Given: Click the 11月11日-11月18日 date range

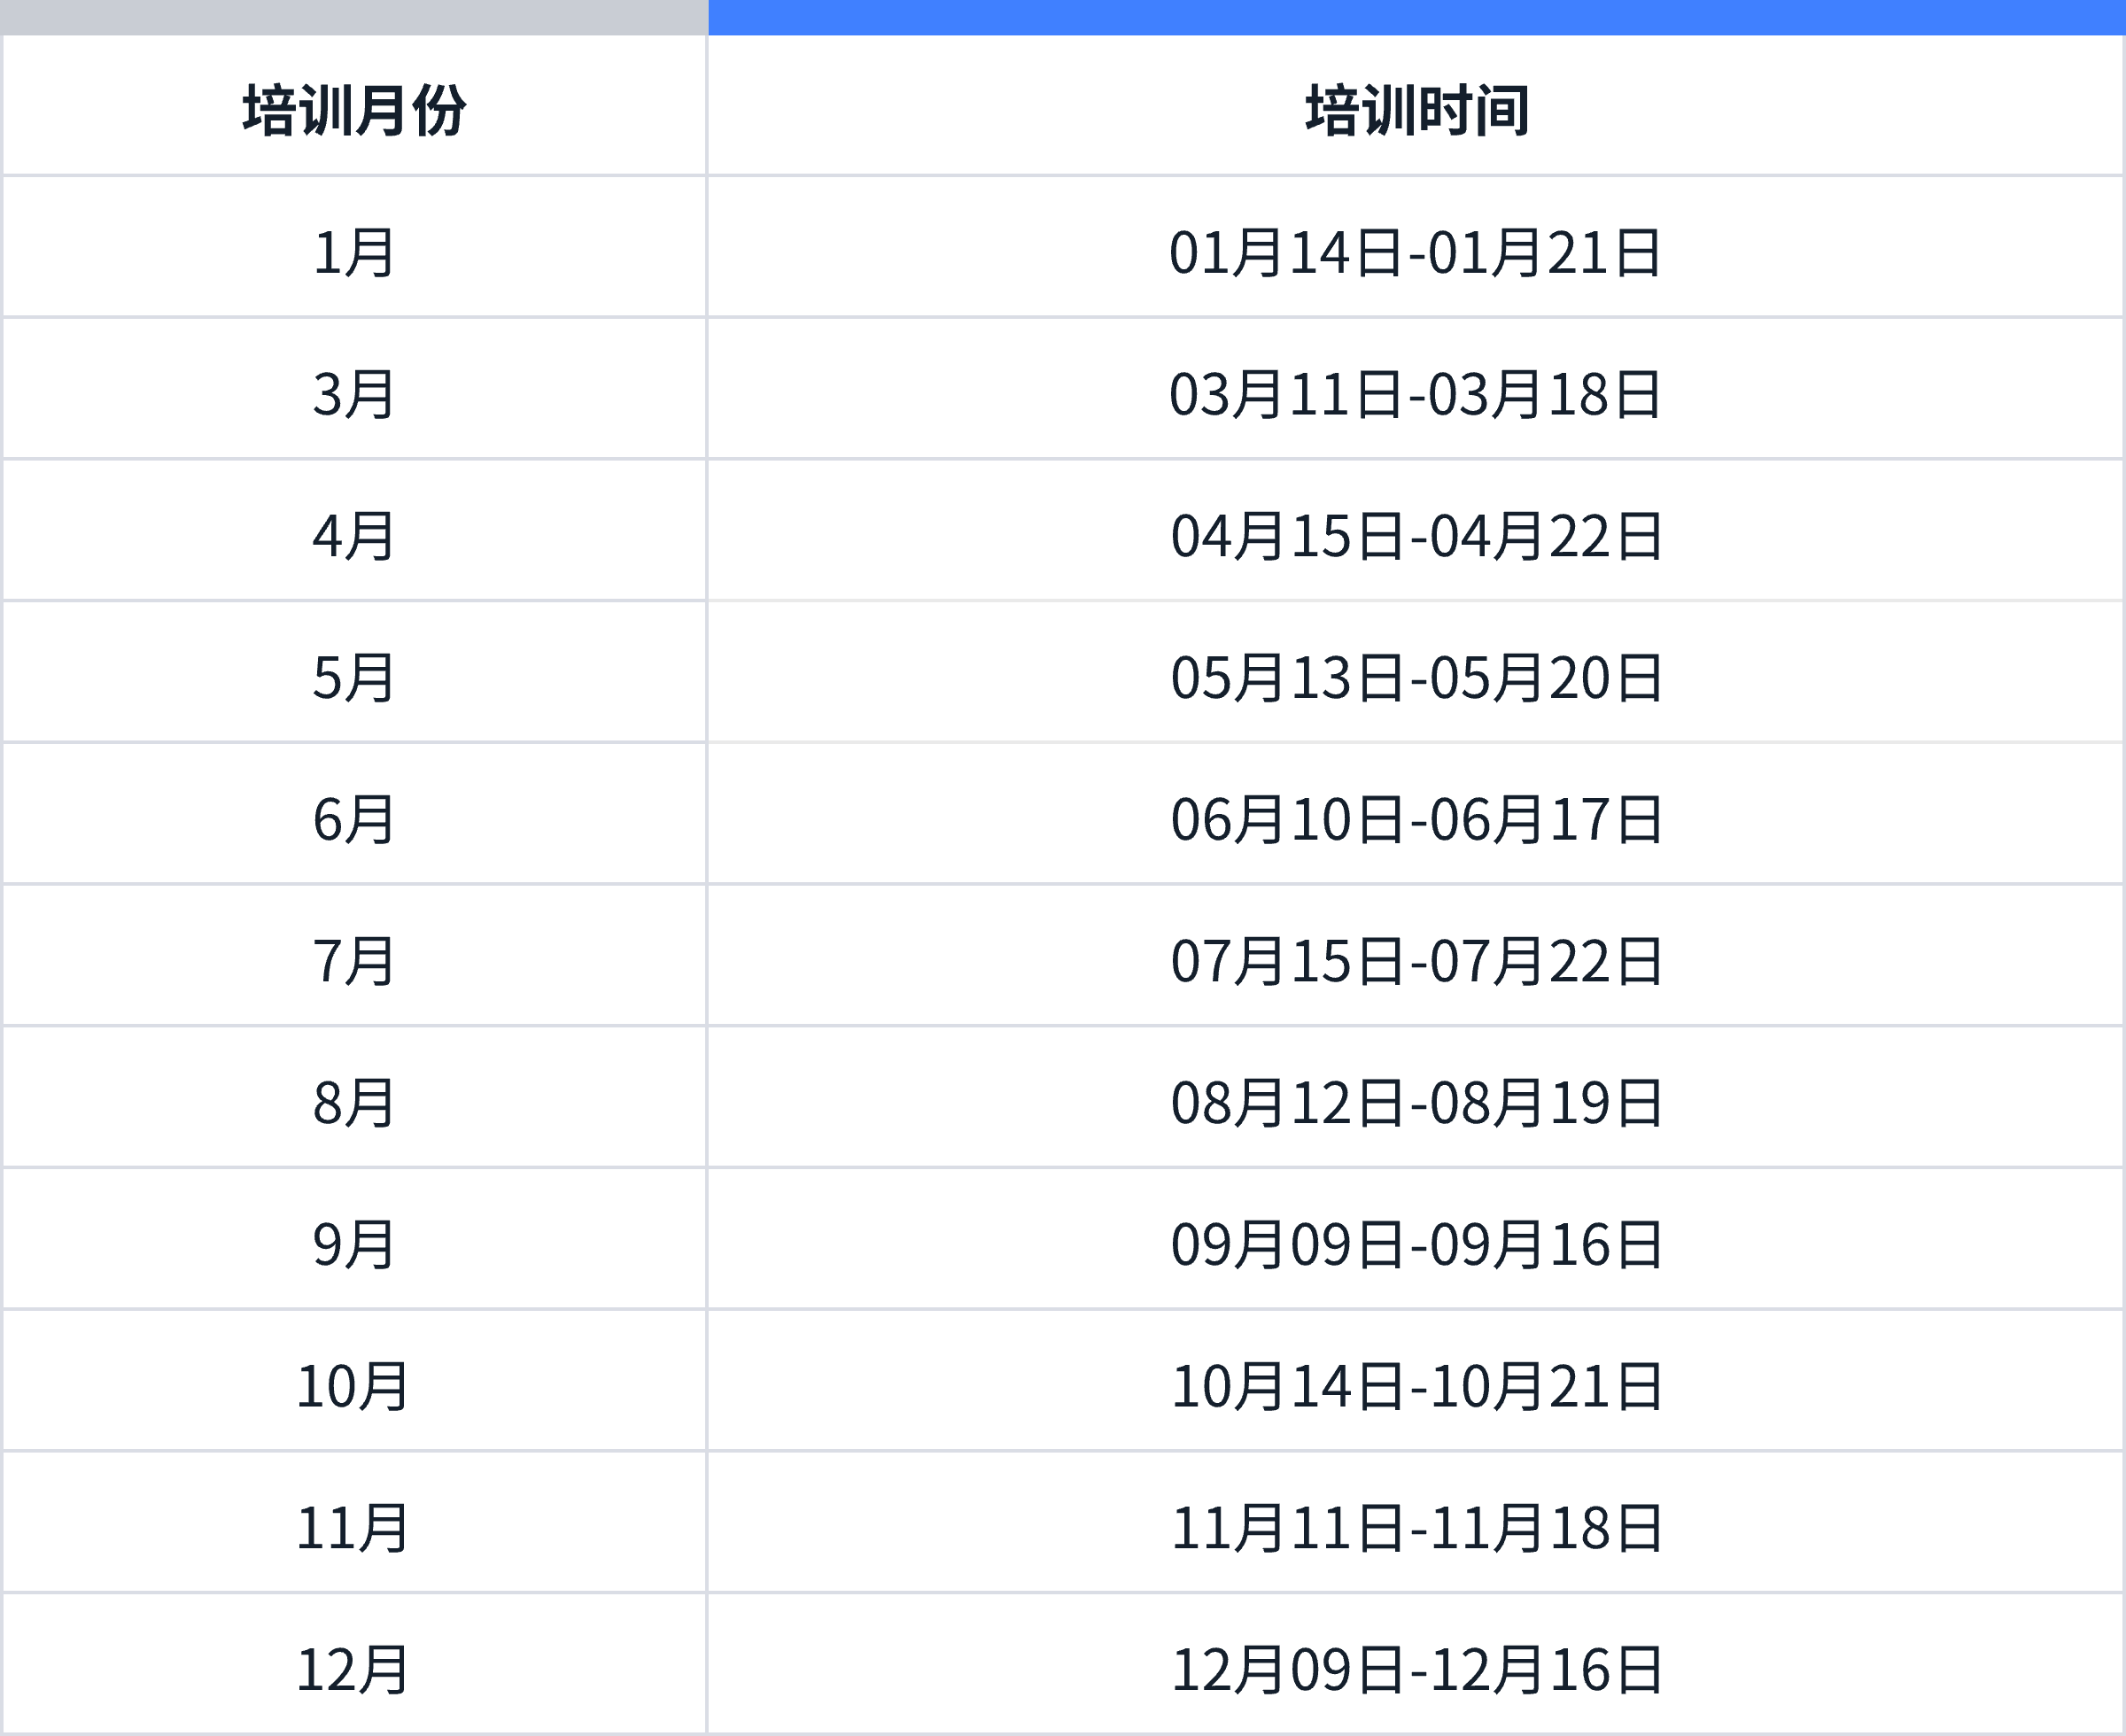Looking at the screenshot, I should pos(1416,1529).
